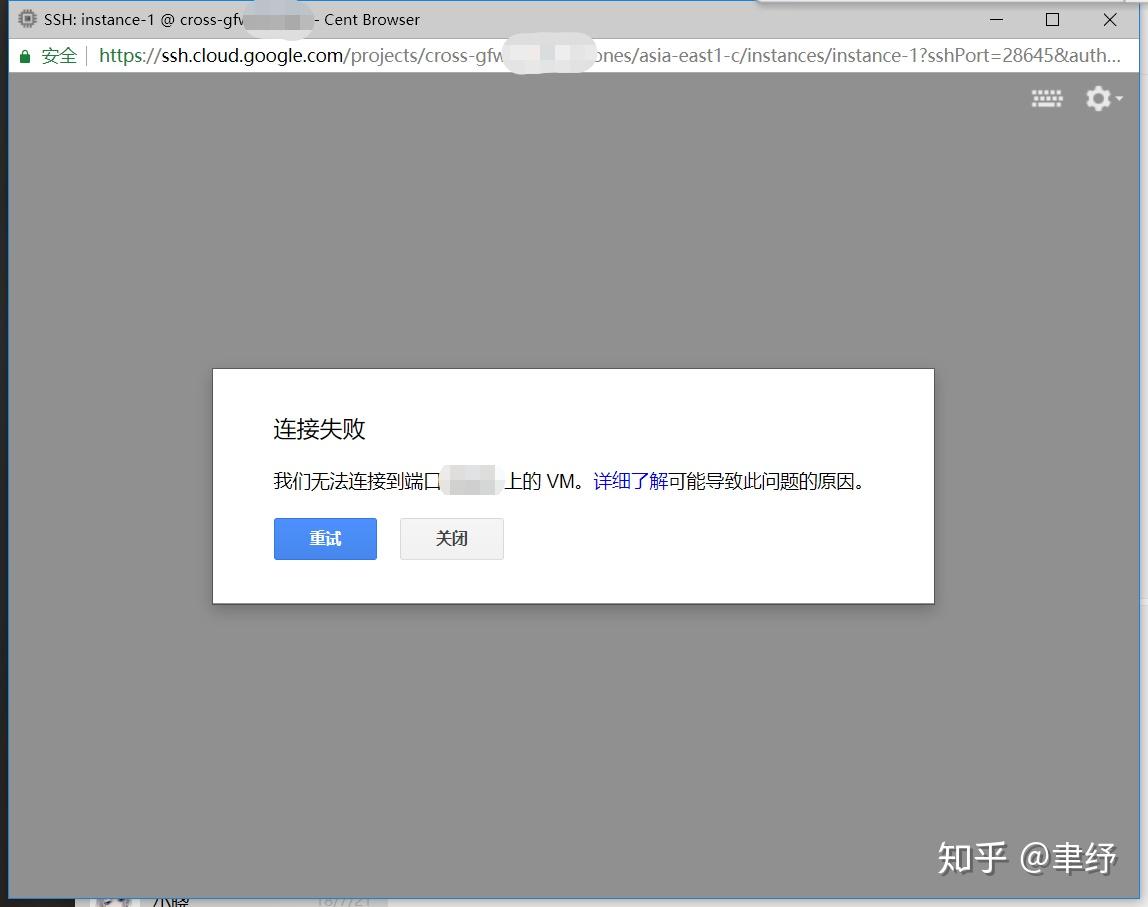1148x907 pixels.
Task: Click the blue 重试 retry button
Action: [325, 539]
